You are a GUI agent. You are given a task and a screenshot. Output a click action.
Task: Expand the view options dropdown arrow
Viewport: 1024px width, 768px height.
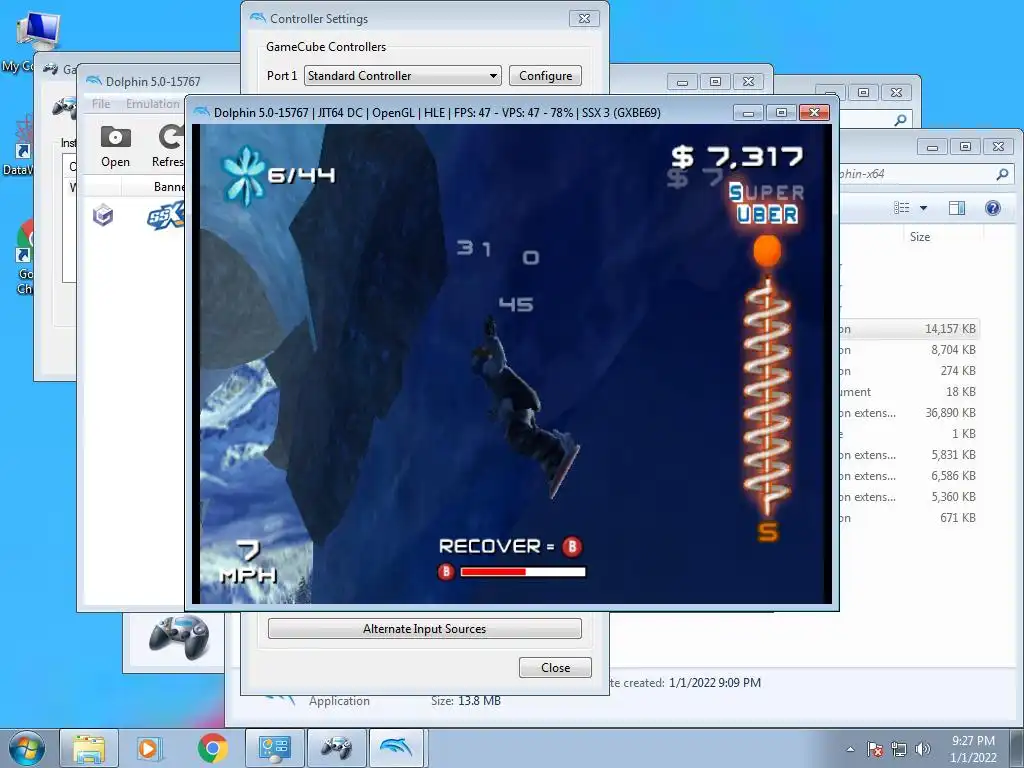(x=923, y=208)
